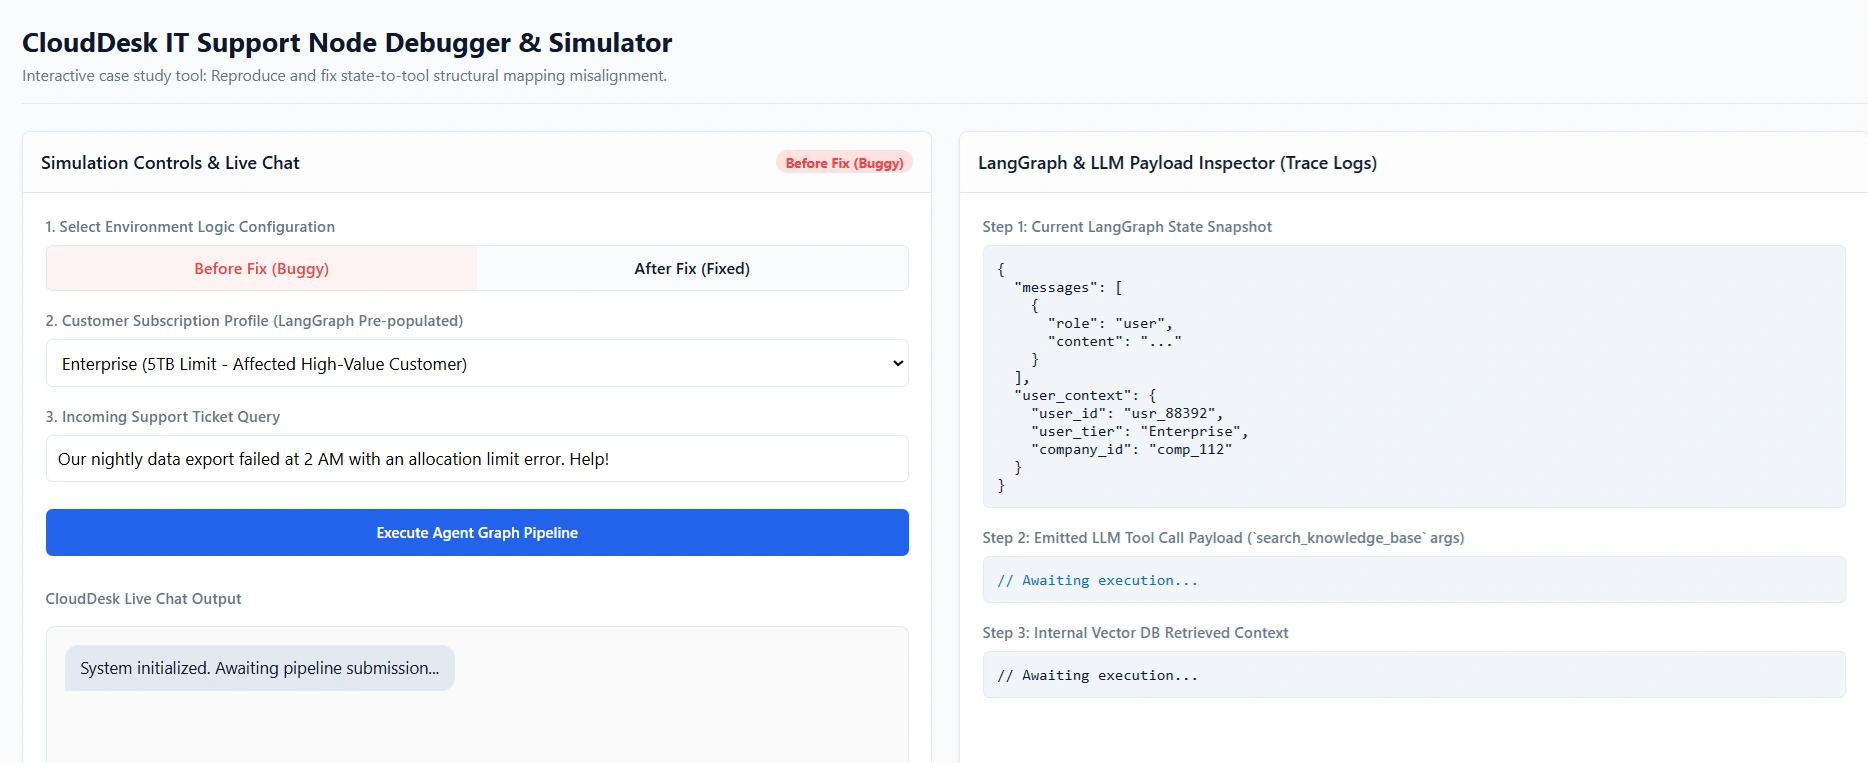The width and height of the screenshot is (1868, 763).
Task: Click the 'Step 3: Internal Vector DB Retrieved Context' label
Action: point(1135,633)
